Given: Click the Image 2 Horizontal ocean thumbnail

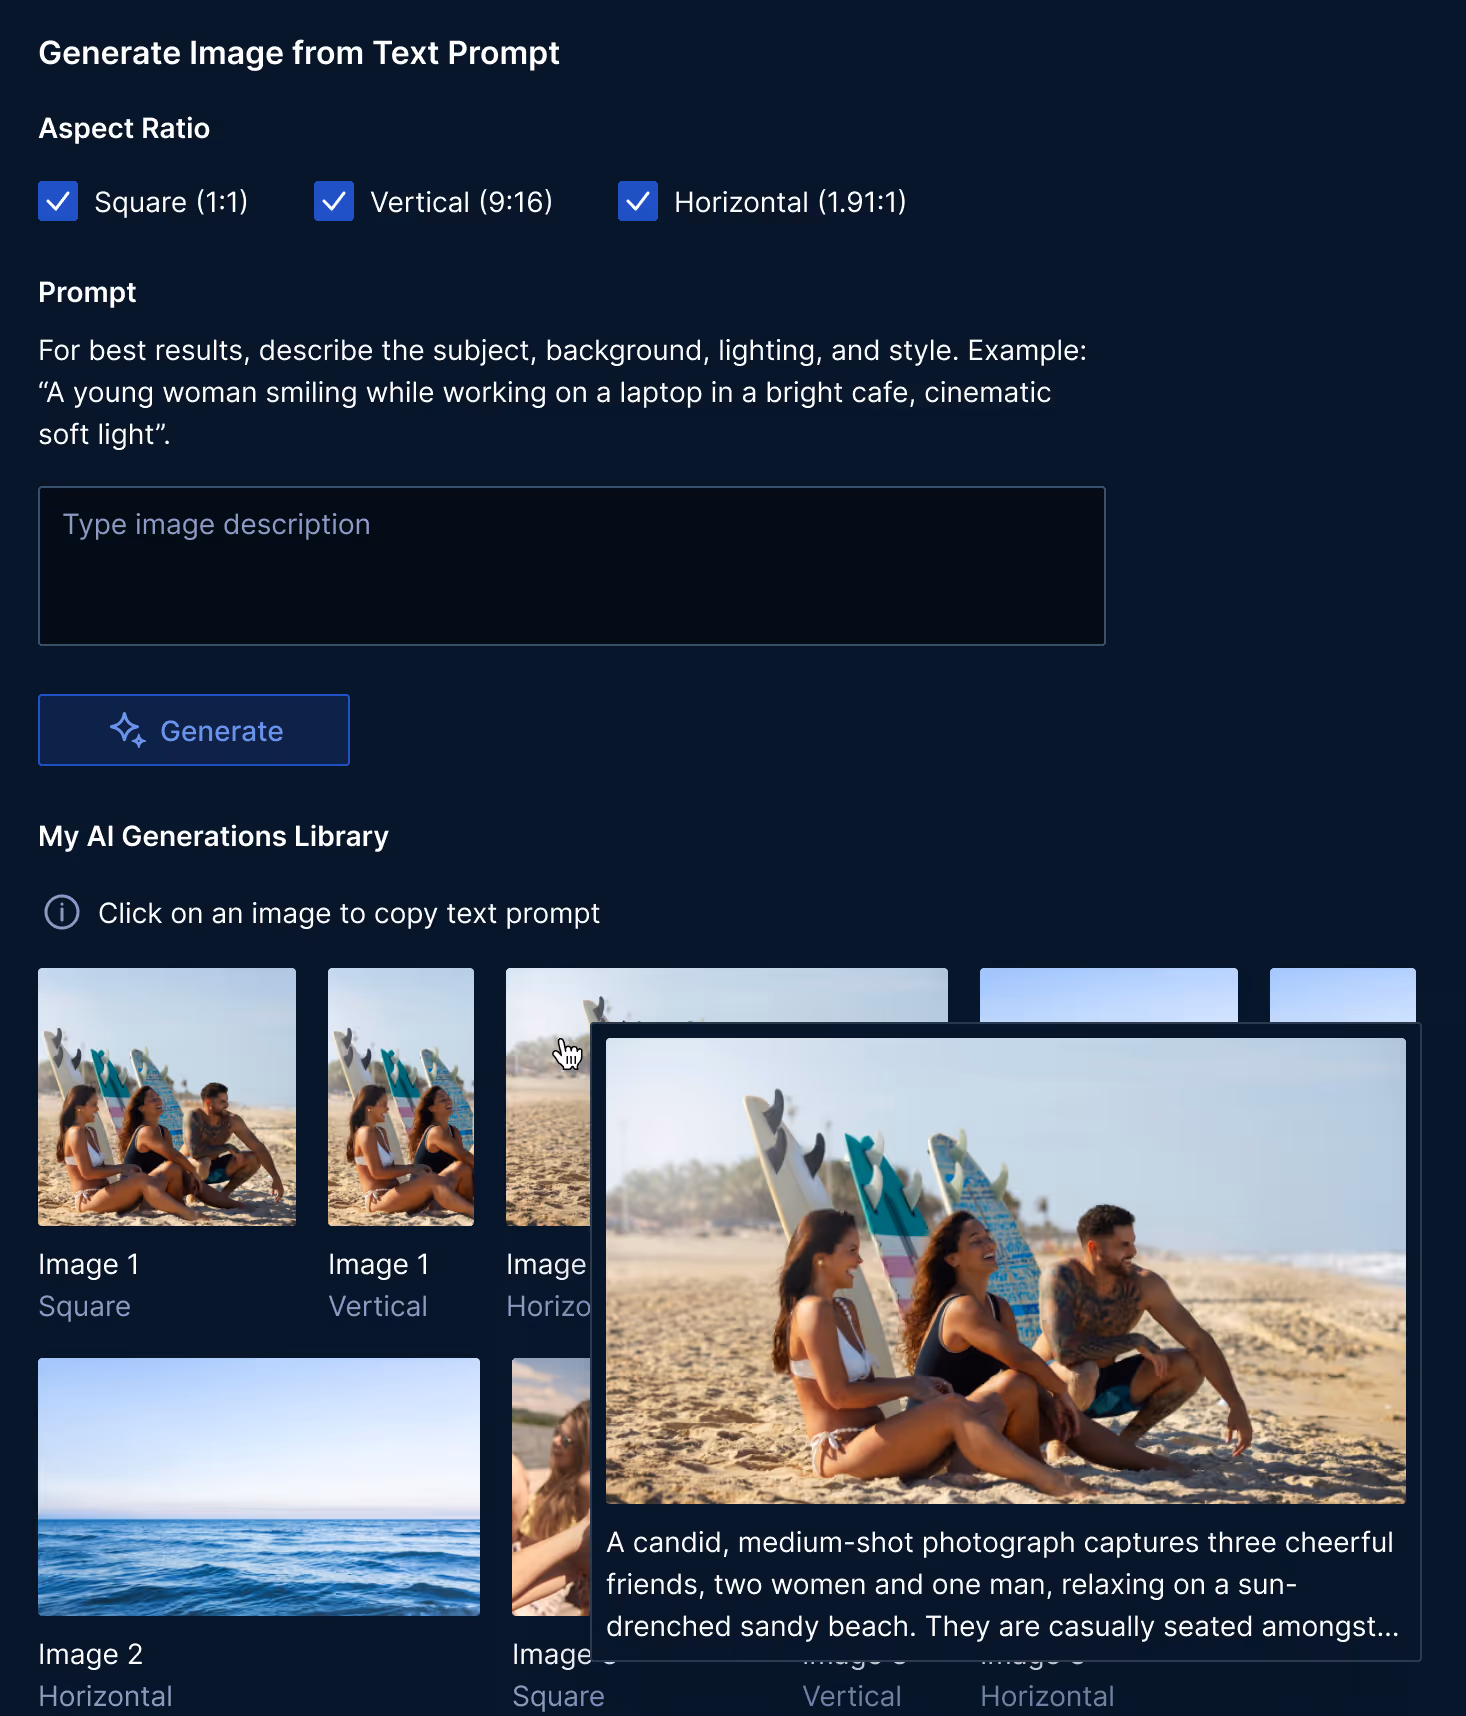Looking at the screenshot, I should point(259,1487).
